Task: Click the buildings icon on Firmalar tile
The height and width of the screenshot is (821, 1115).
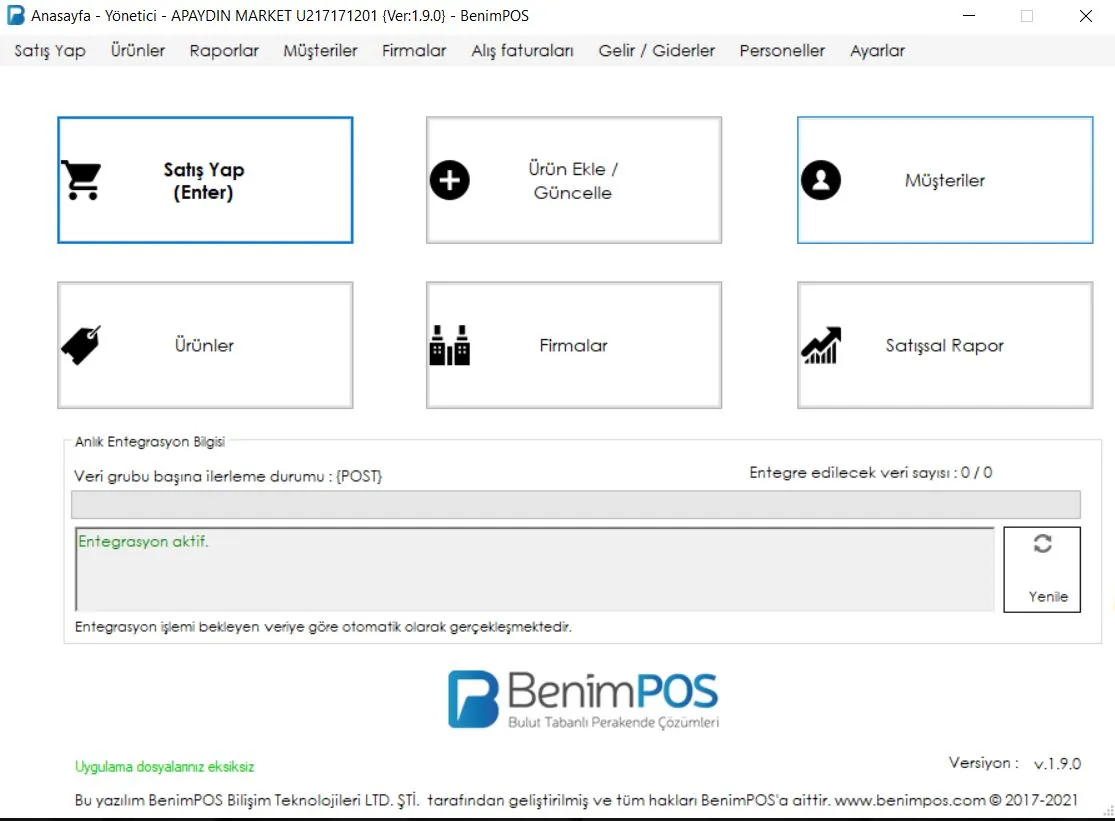Action: click(x=449, y=345)
